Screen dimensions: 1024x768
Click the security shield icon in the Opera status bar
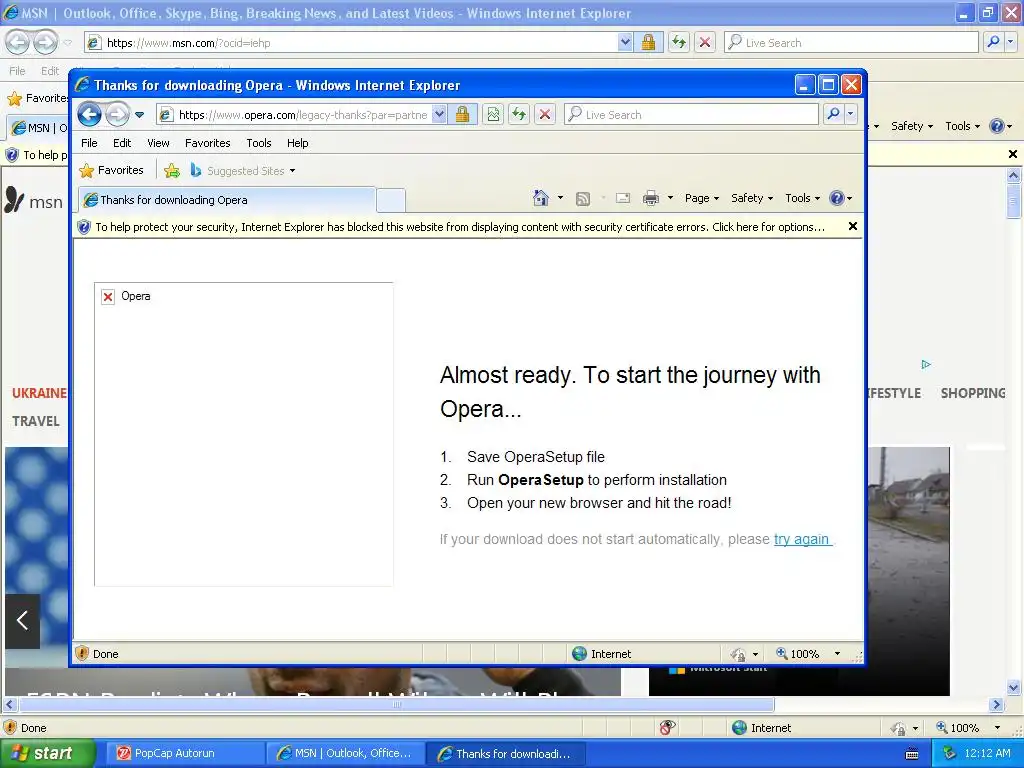[82, 653]
